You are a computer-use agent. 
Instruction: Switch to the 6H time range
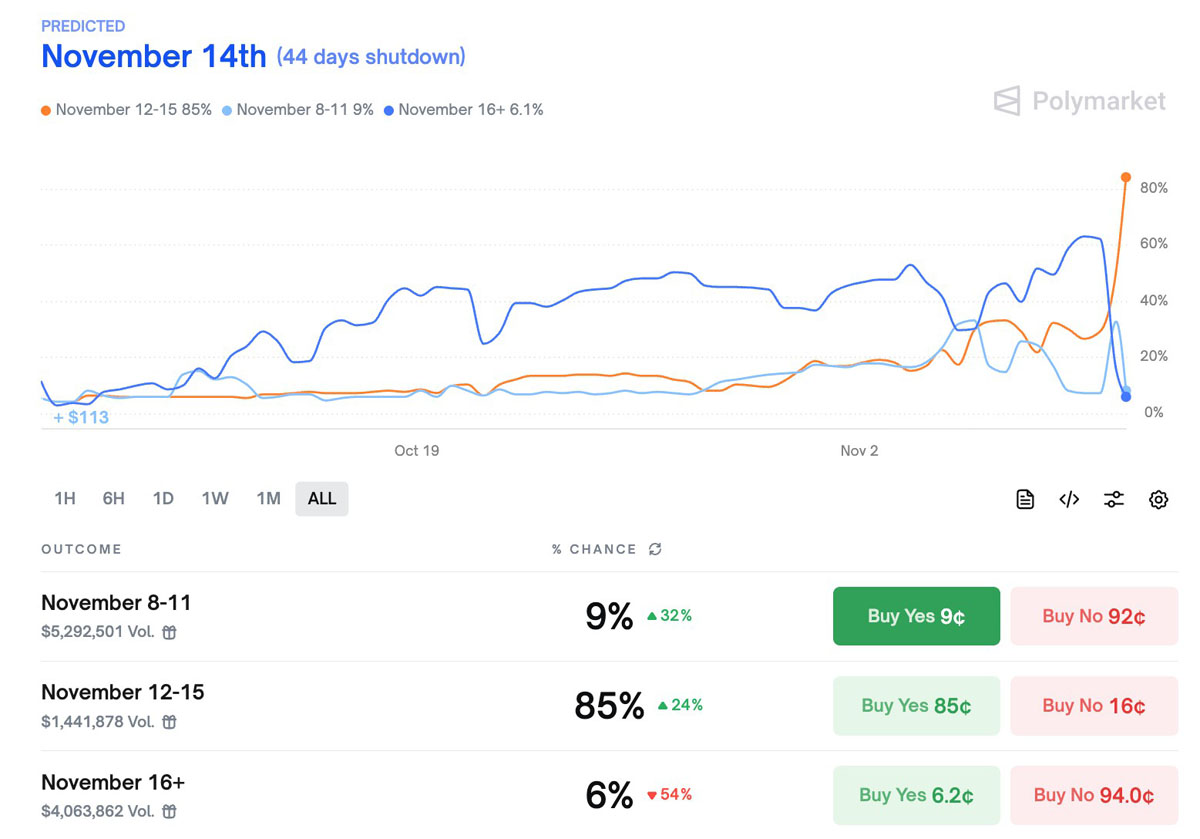114,498
